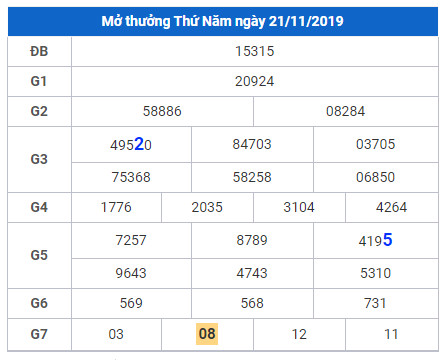Click the G3 number 03705
The image size is (446, 360).
pyautogui.click(x=376, y=144)
